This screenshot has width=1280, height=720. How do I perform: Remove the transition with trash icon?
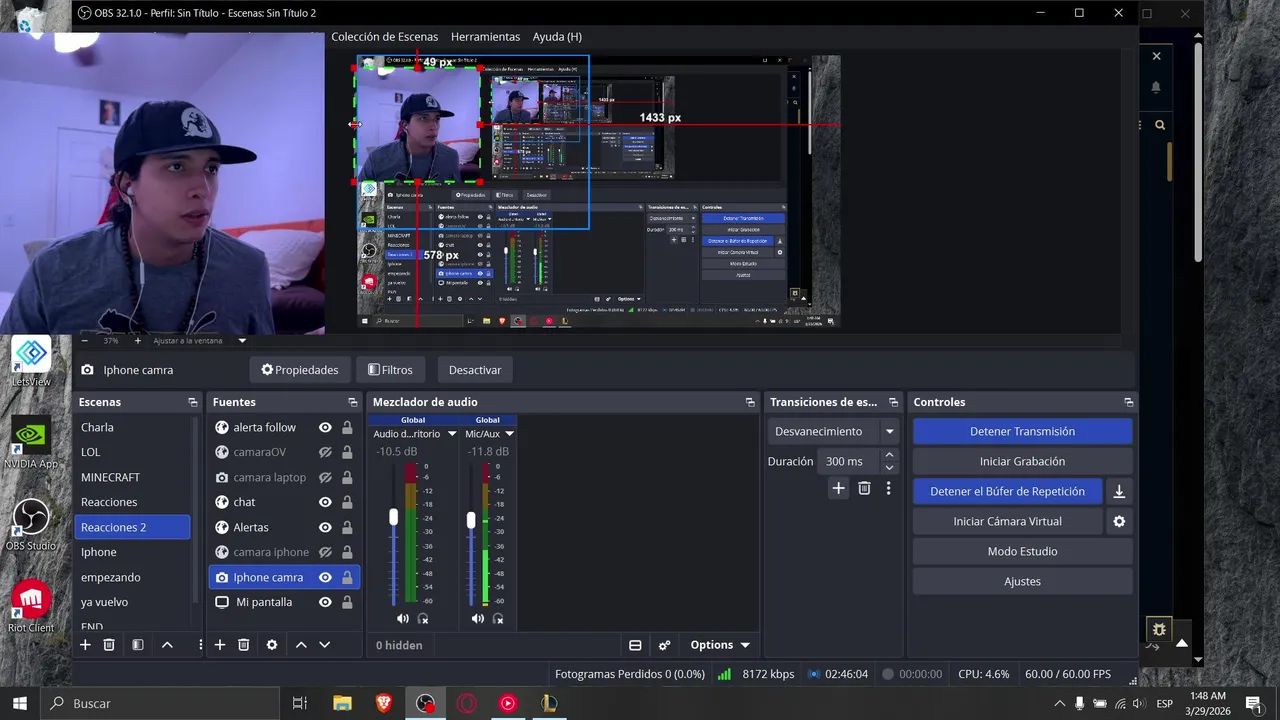tap(864, 488)
